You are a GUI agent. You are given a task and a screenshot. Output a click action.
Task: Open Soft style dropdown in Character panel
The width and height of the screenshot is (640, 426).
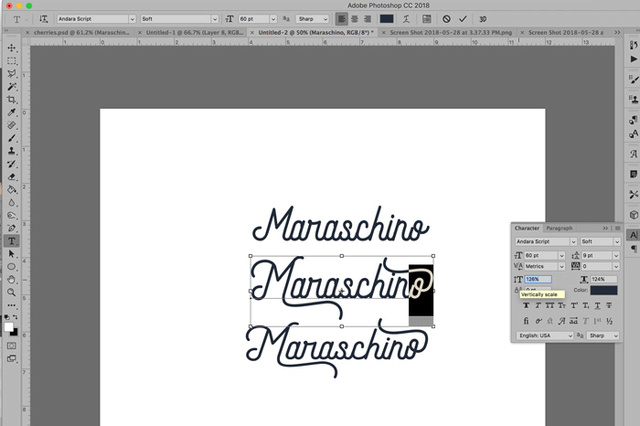pos(617,242)
